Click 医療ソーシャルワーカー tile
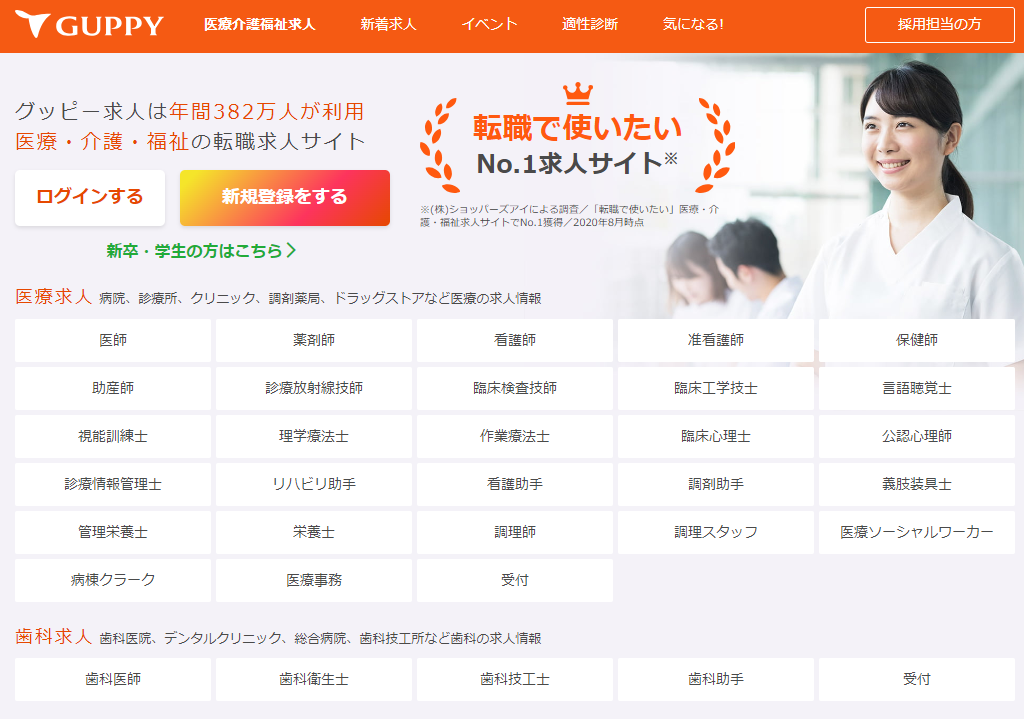Viewport: 1024px width, 719px height. [x=917, y=532]
